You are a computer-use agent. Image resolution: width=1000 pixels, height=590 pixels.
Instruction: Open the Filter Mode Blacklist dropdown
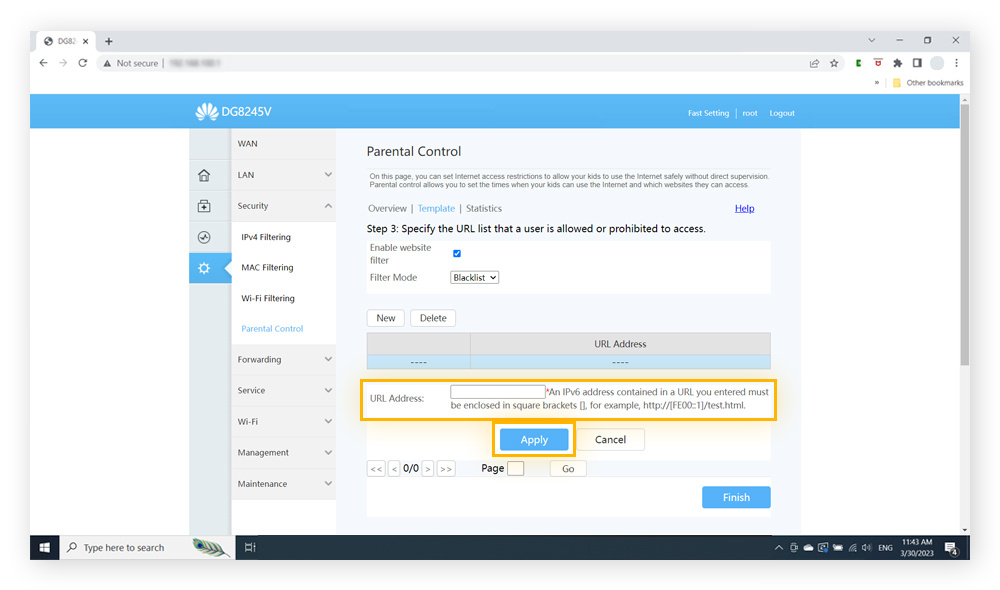[474, 277]
